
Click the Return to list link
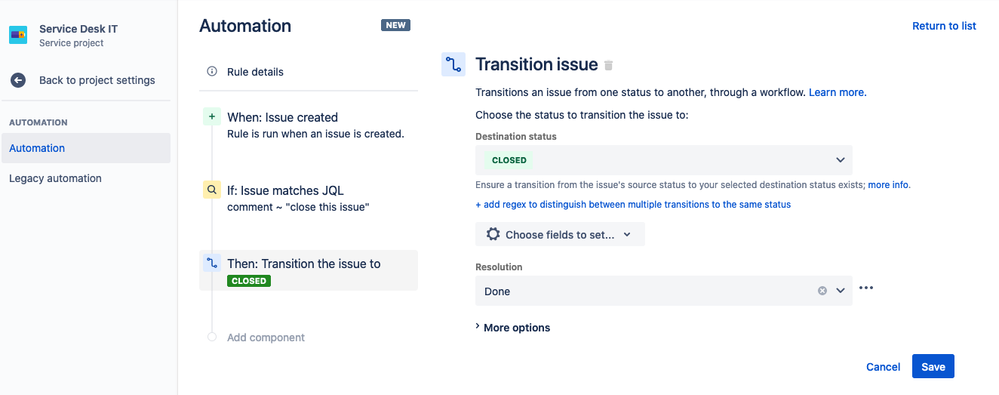click(x=944, y=26)
